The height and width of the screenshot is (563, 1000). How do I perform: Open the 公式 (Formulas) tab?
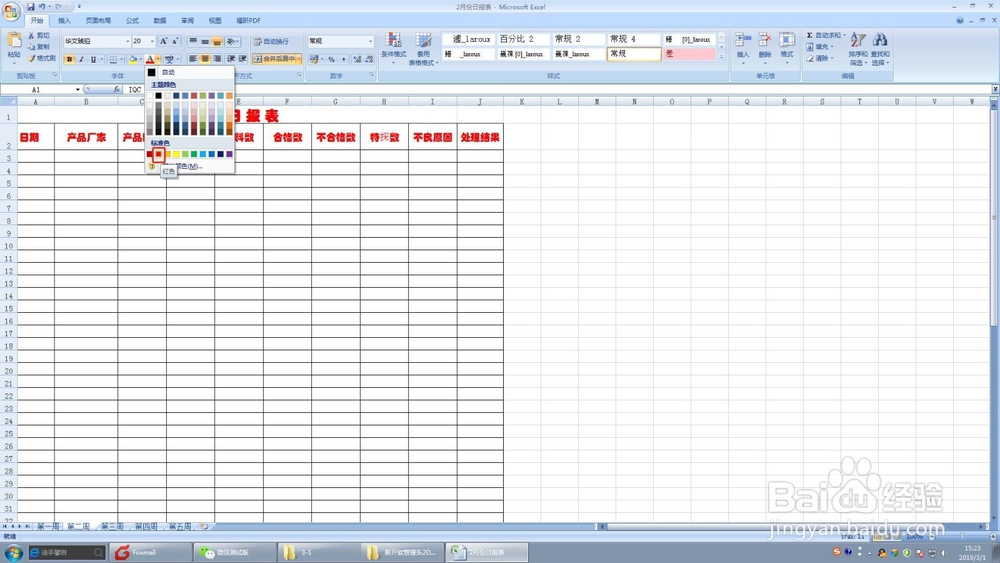(132, 20)
